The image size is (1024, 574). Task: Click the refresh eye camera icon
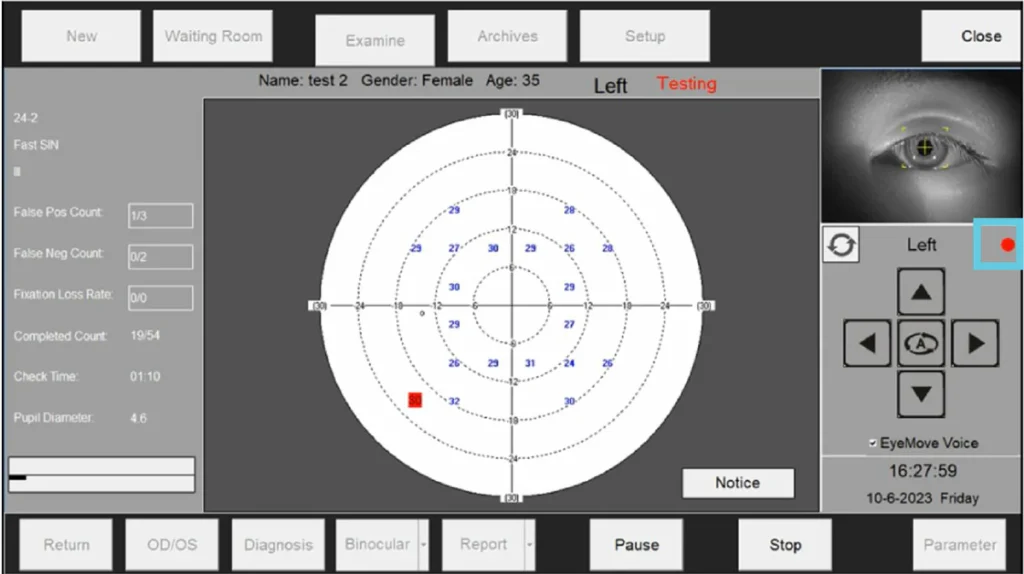[841, 245]
